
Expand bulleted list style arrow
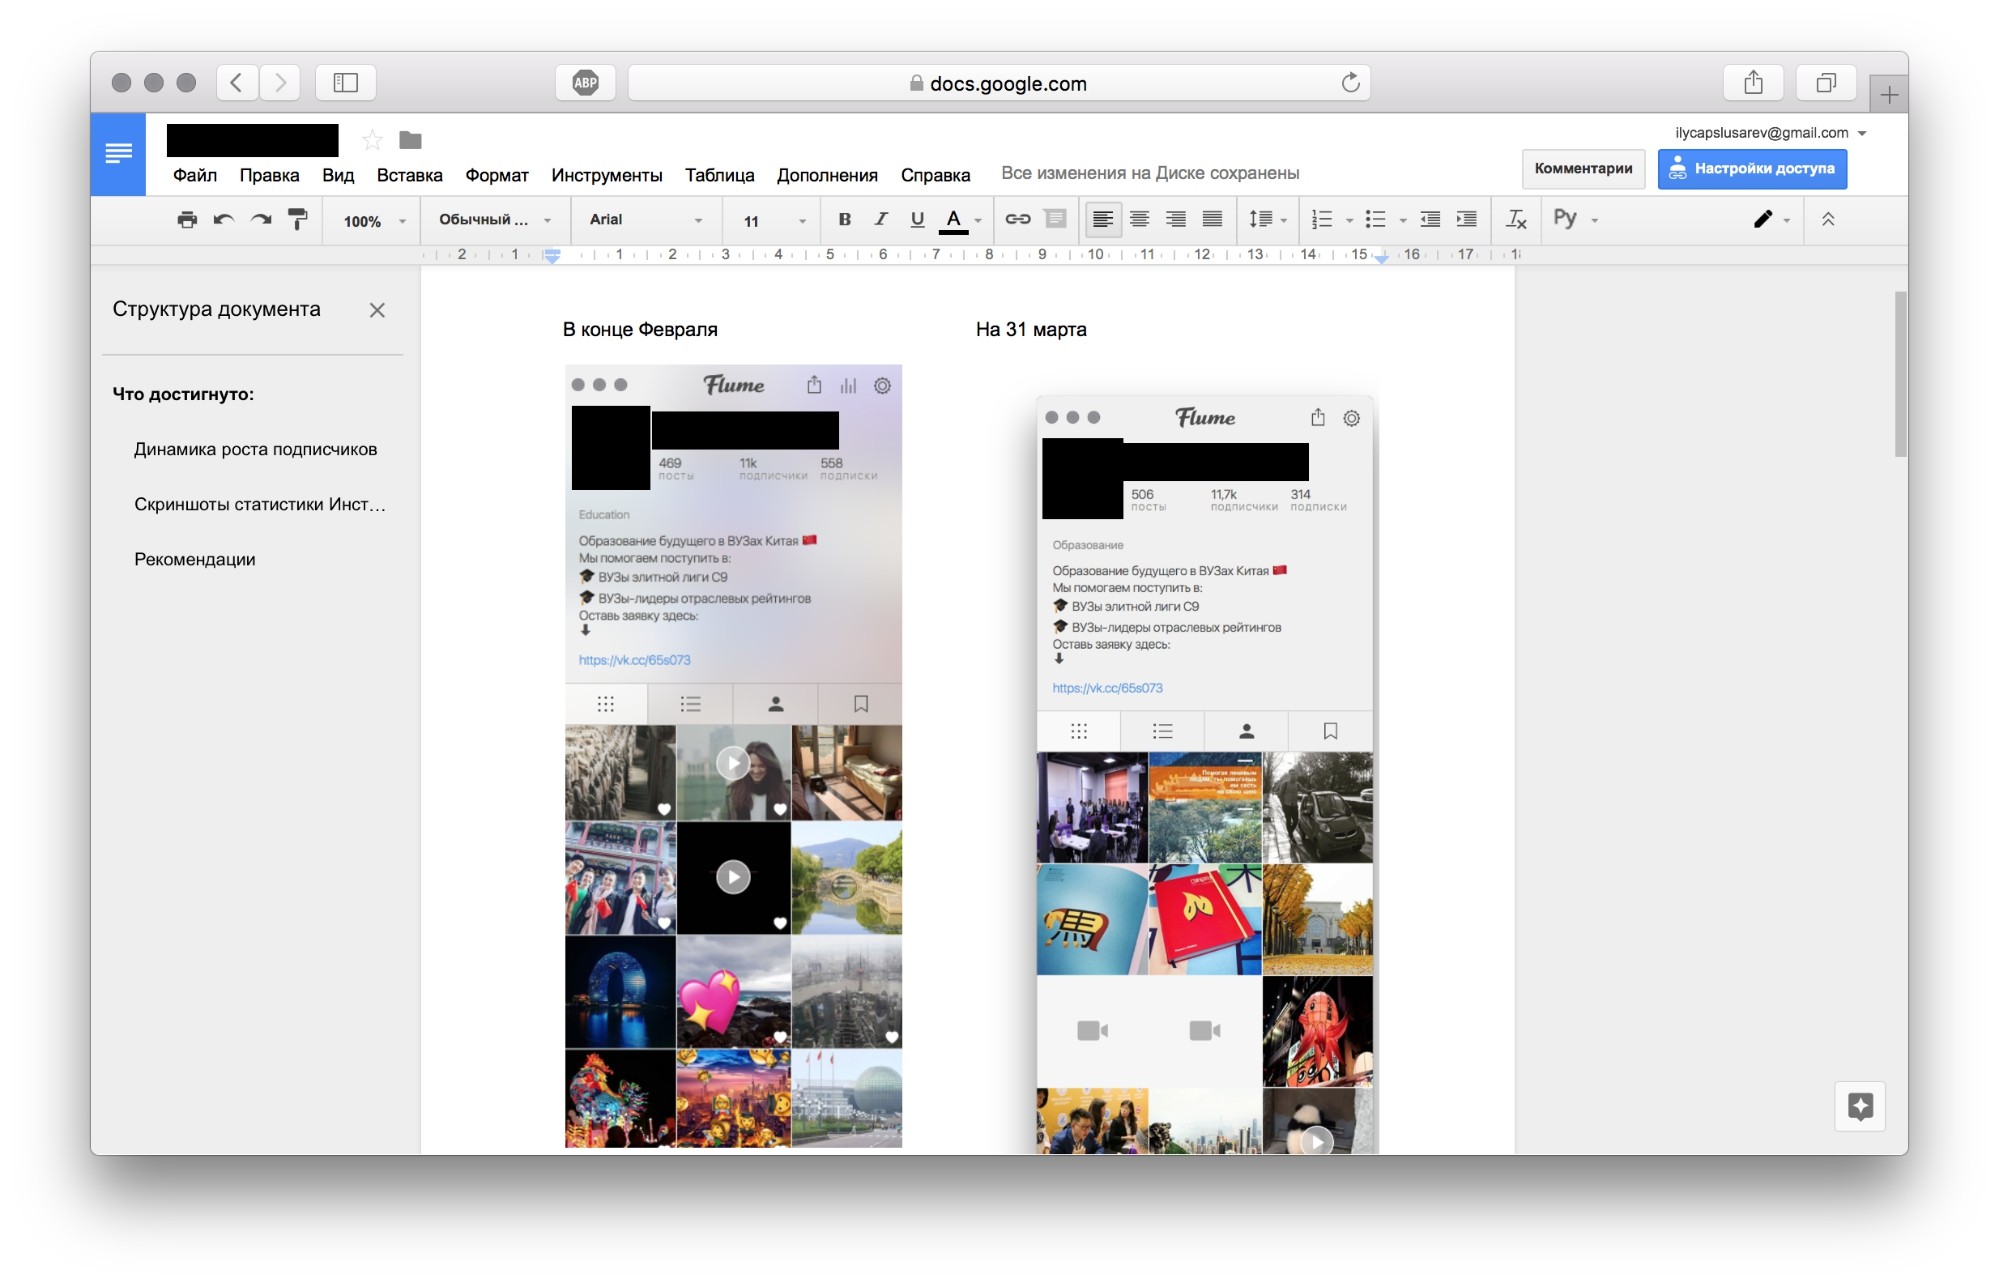point(1403,220)
